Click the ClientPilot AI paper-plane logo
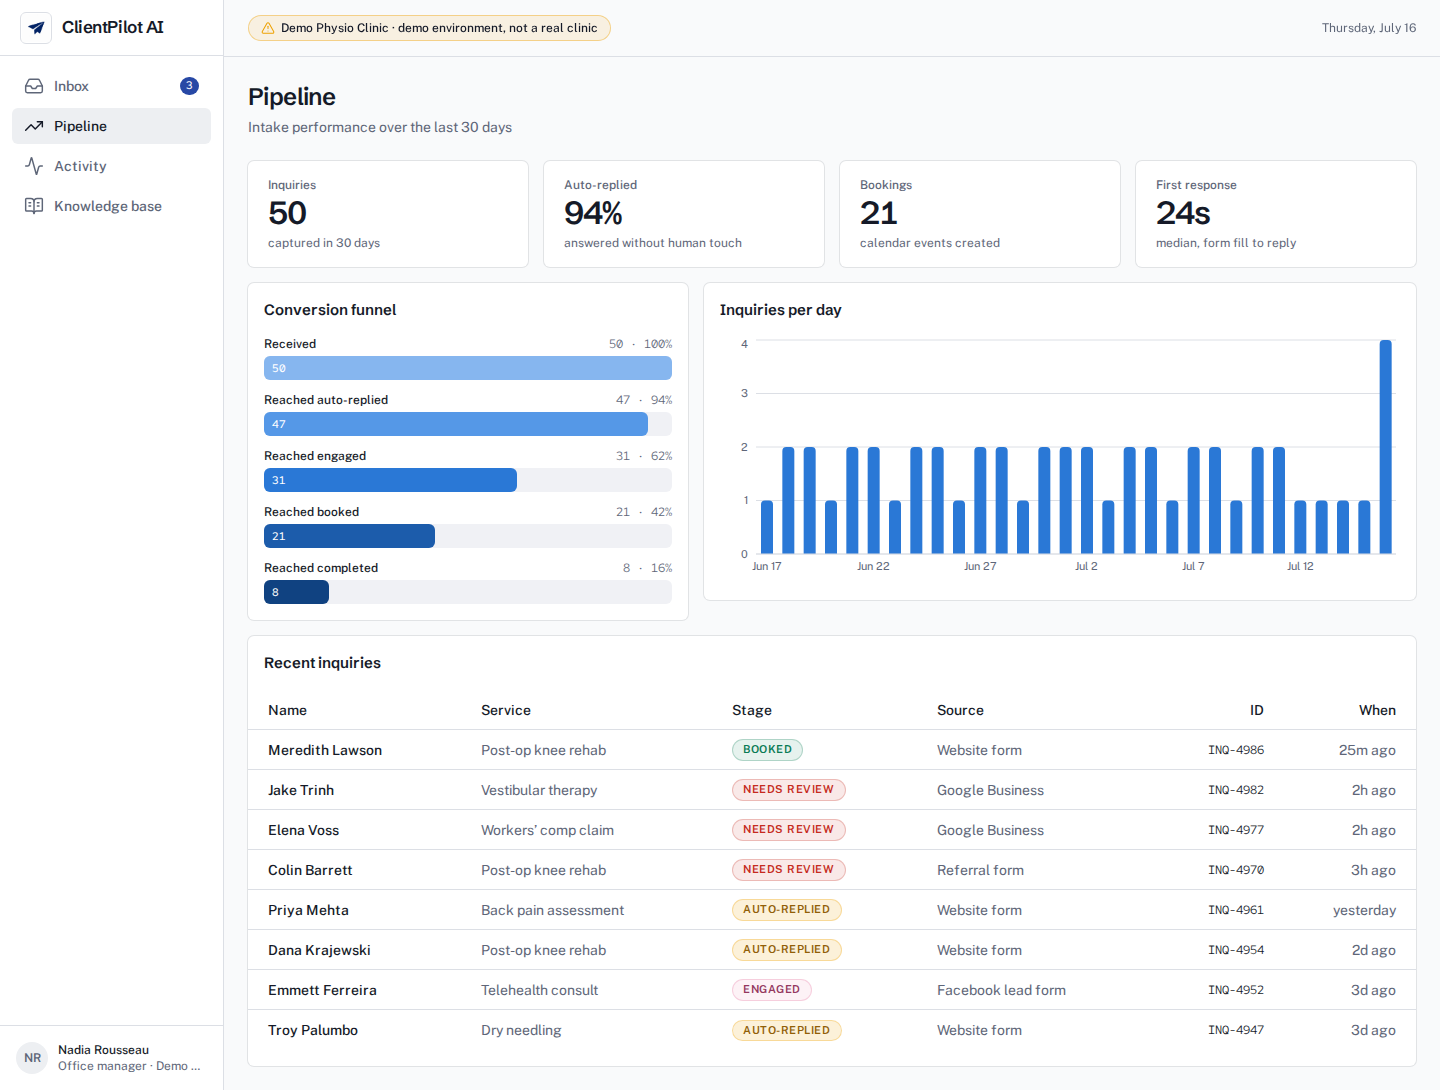The height and width of the screenshot is (1090, 1440). pyautogui.click(x=36, y=28)
